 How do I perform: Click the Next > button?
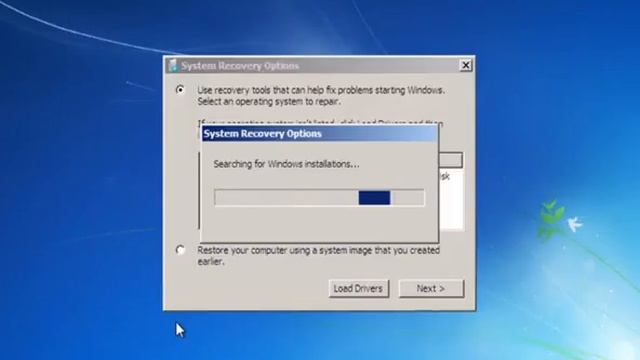point(431,289)
